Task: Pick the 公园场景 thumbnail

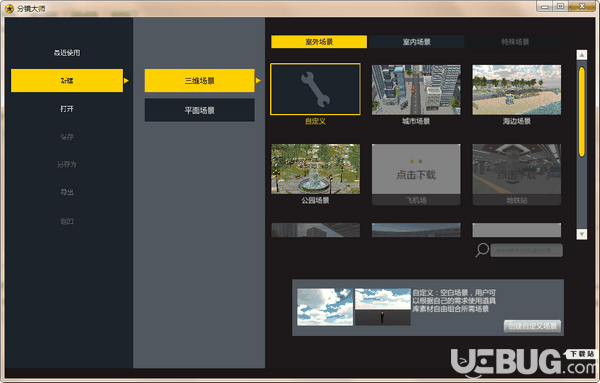Action: (315, 169)
